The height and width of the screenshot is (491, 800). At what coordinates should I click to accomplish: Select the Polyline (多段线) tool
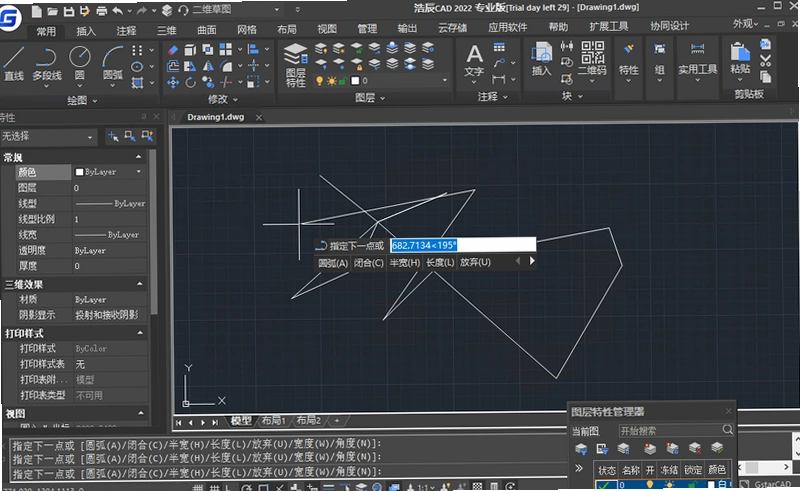pos(46,64)
